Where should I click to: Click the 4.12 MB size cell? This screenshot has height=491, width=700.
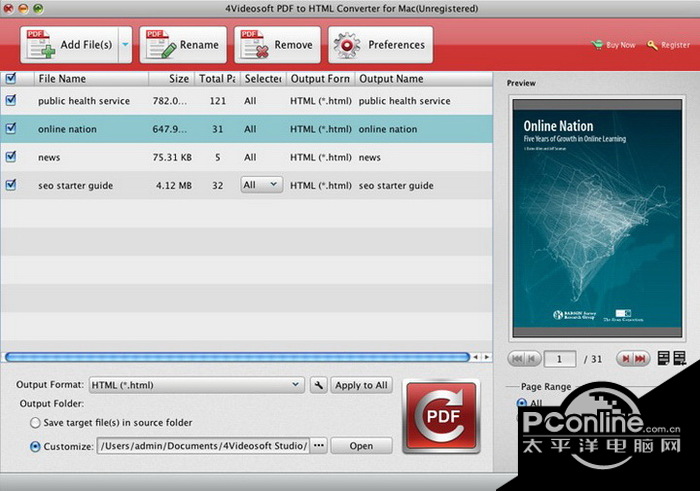click(x=174, y=186)
